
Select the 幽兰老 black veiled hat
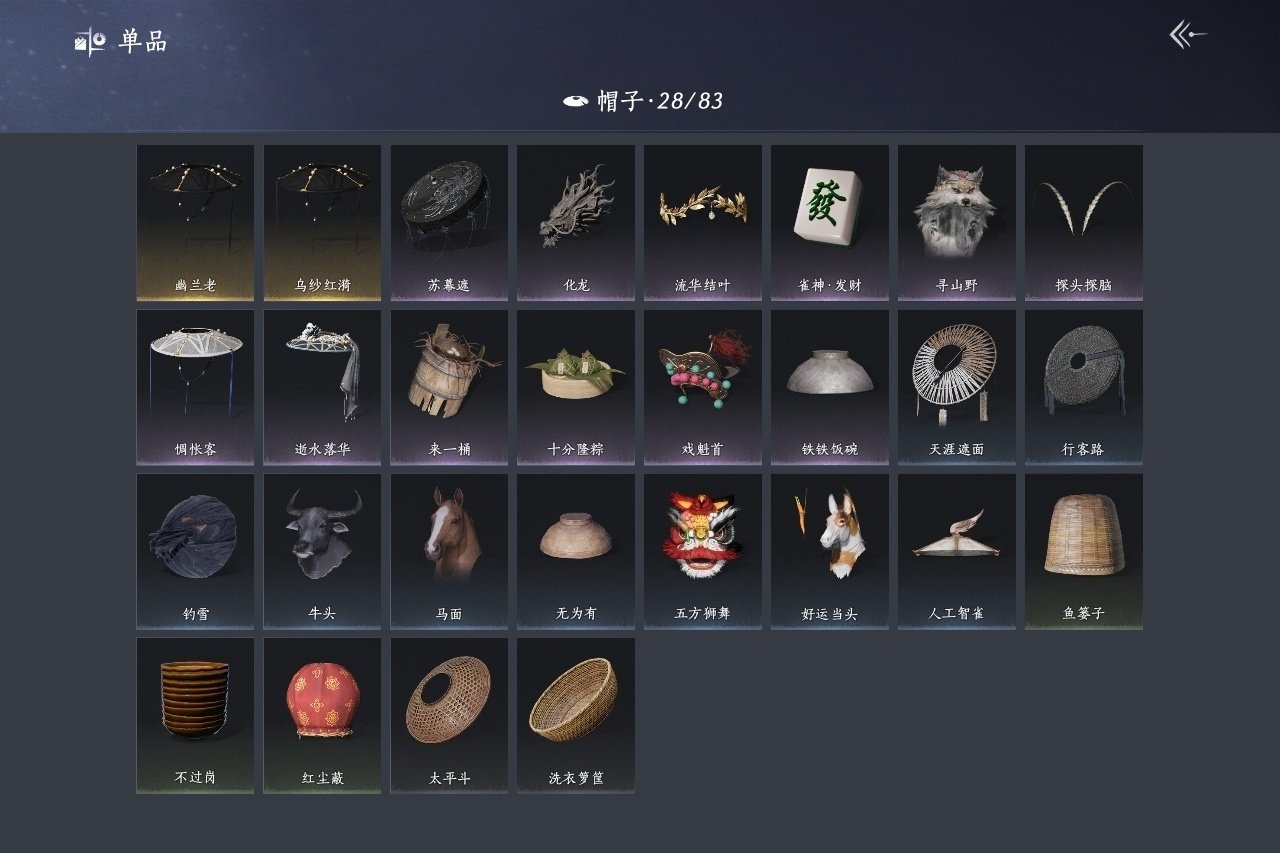point(195,222)
